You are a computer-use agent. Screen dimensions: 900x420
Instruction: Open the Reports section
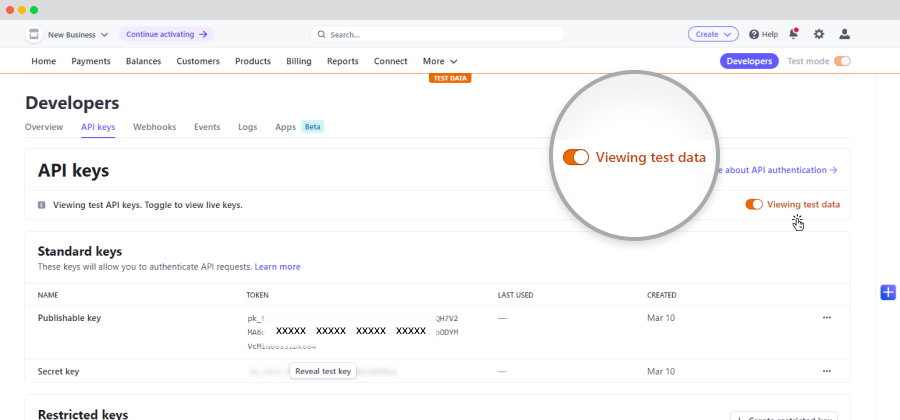coord(343,61)
